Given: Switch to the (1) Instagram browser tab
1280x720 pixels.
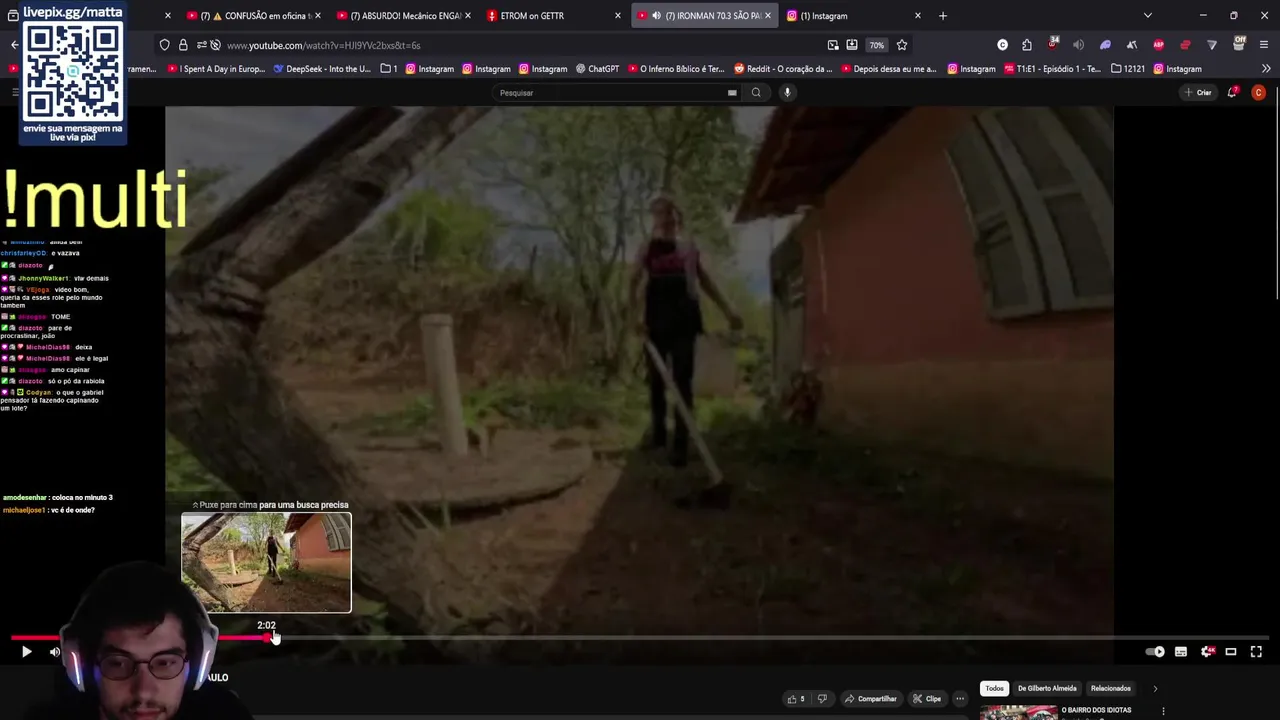Looking at the screenshot, I should point(853,16).
